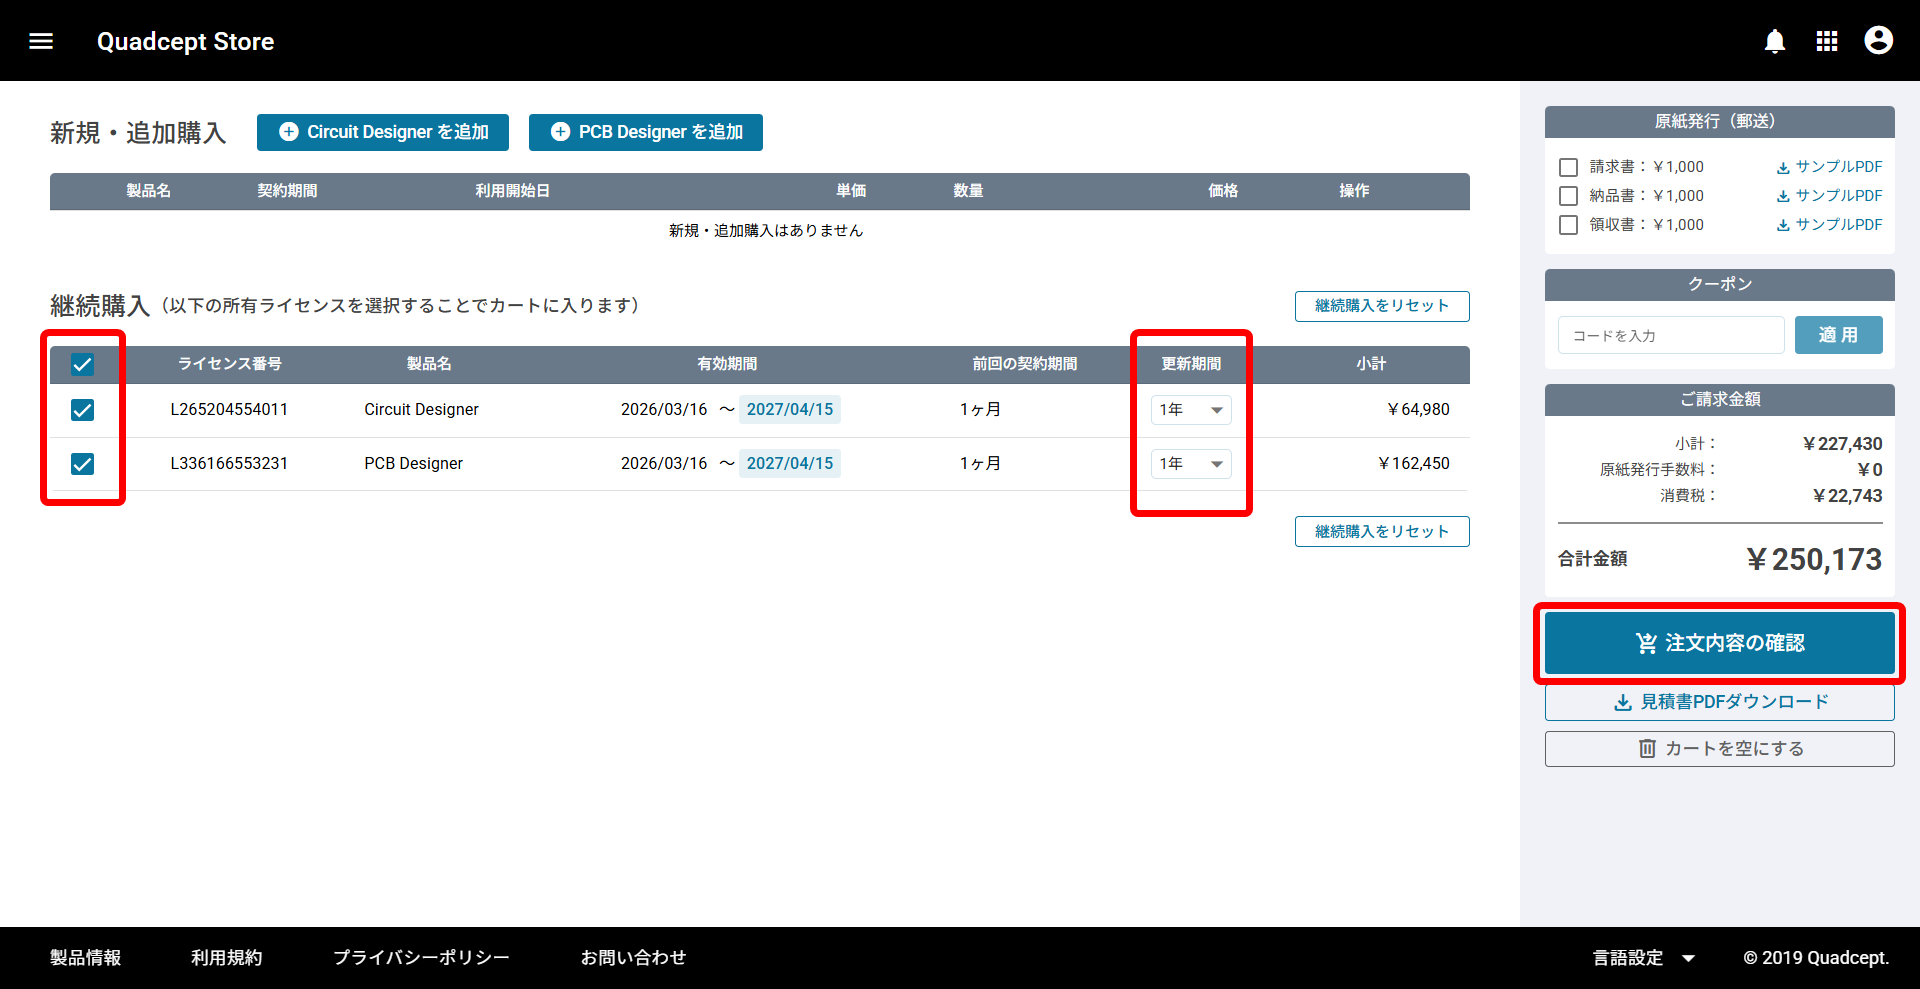Focus the coupon code input field
The image size is (1920, 989).
point(1670,336)
